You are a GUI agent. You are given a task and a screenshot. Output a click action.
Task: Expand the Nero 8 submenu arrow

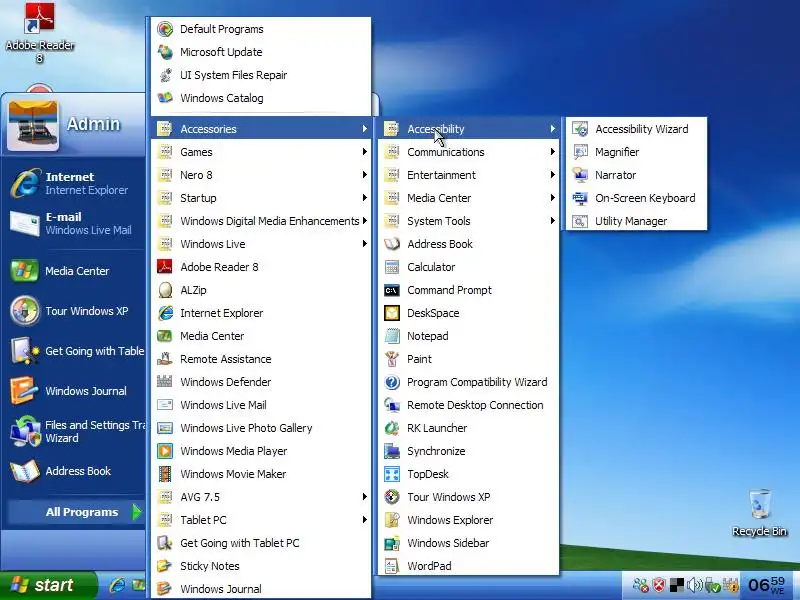point(364,174)
